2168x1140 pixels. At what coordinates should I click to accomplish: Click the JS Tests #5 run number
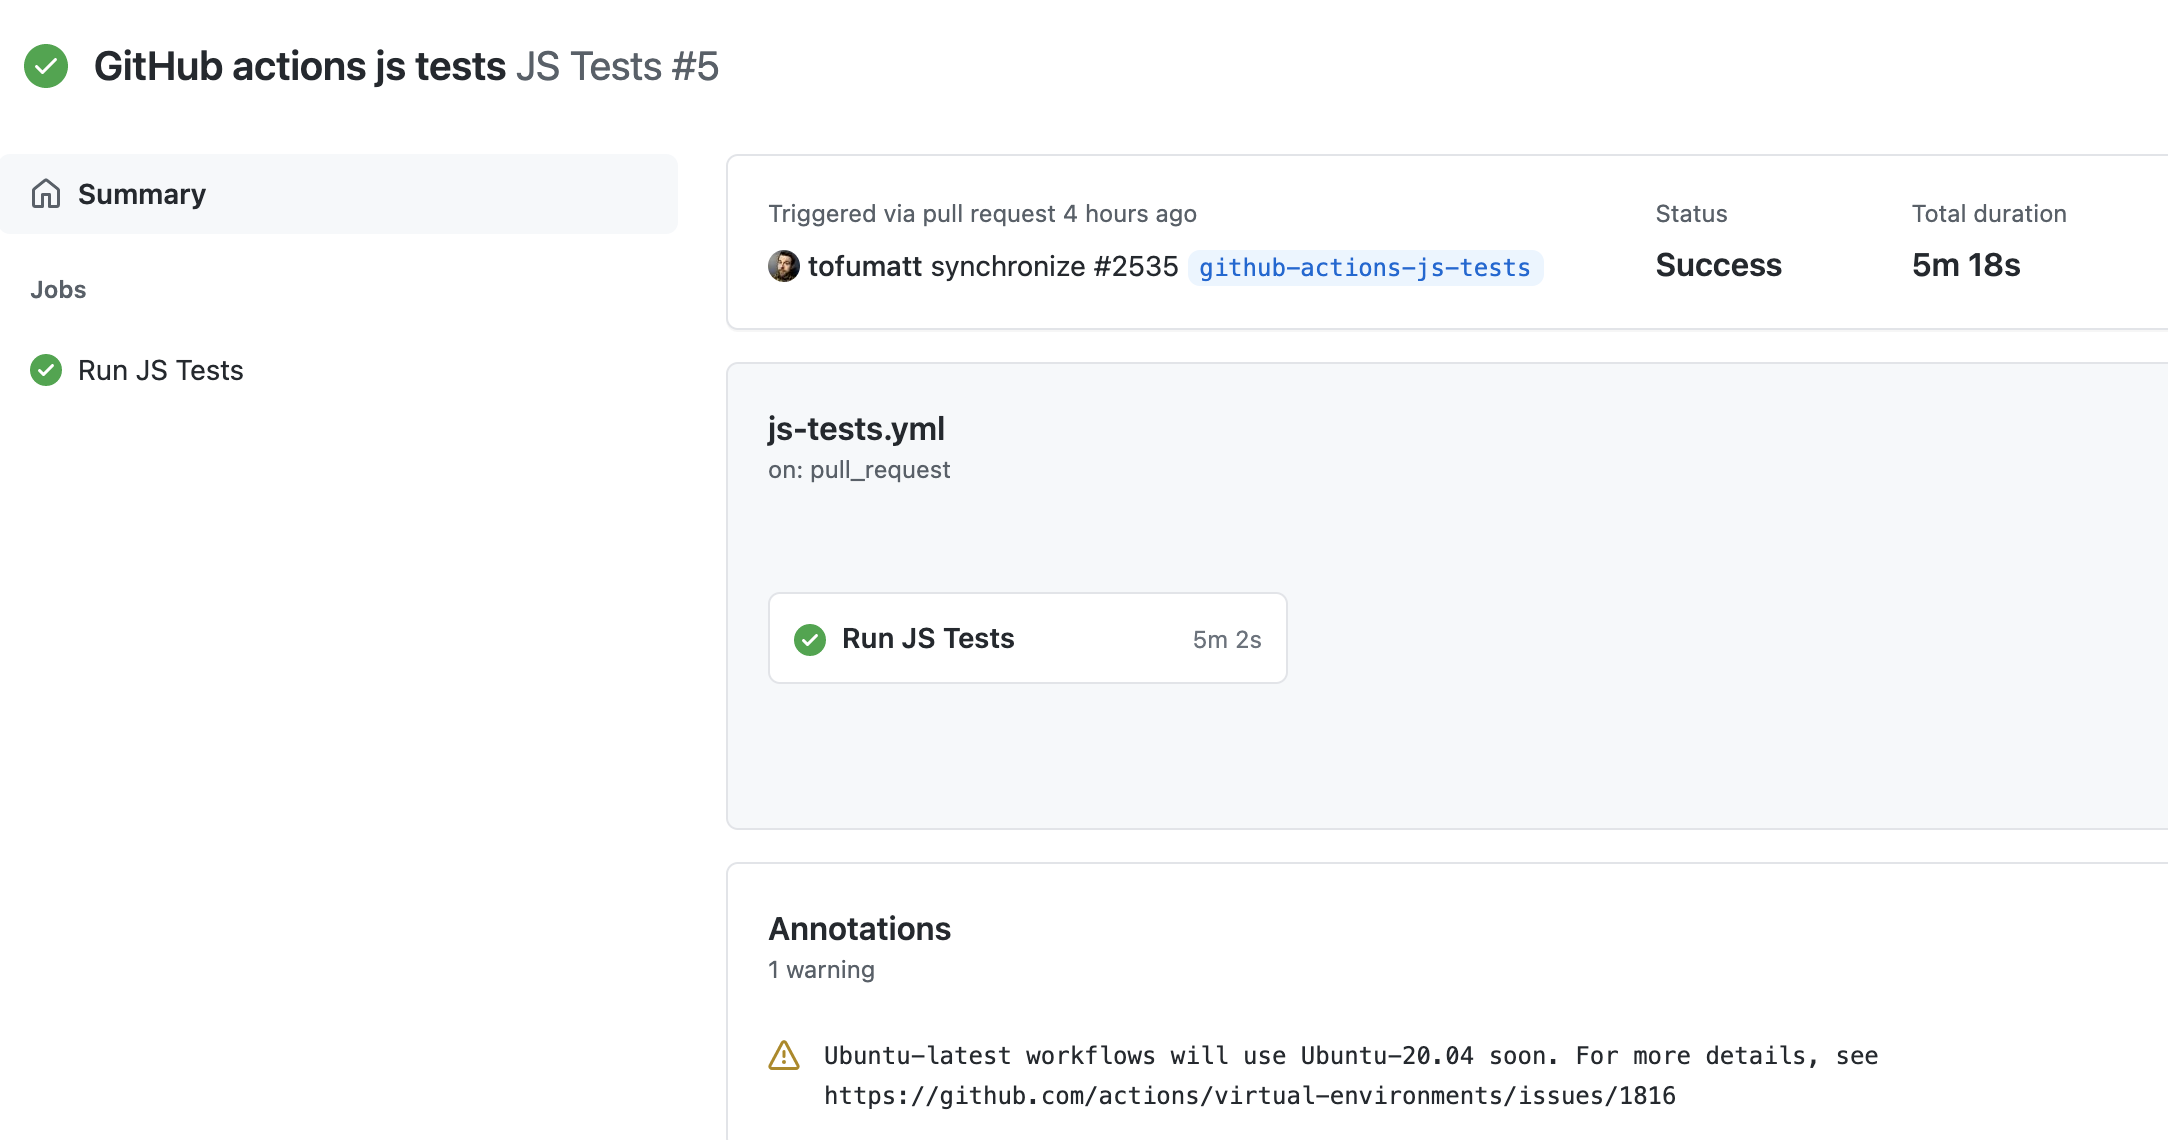617,66
